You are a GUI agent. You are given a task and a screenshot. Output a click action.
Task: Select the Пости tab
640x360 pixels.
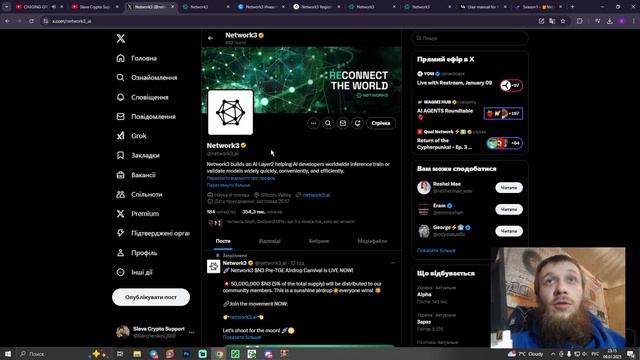(x=223, y=241)
